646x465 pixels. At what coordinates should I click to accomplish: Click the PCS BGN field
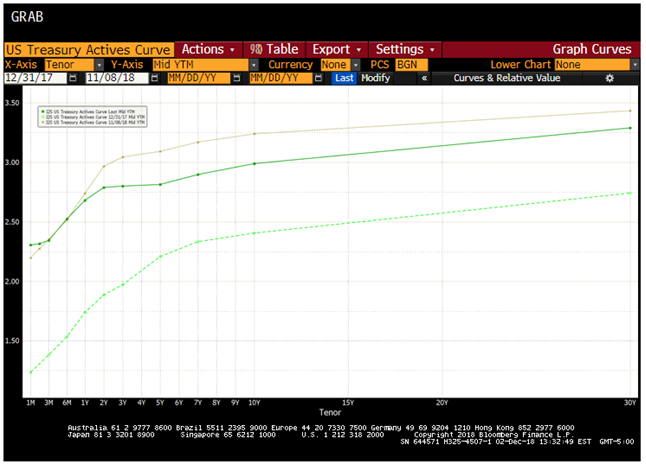[x=411, y=65]
